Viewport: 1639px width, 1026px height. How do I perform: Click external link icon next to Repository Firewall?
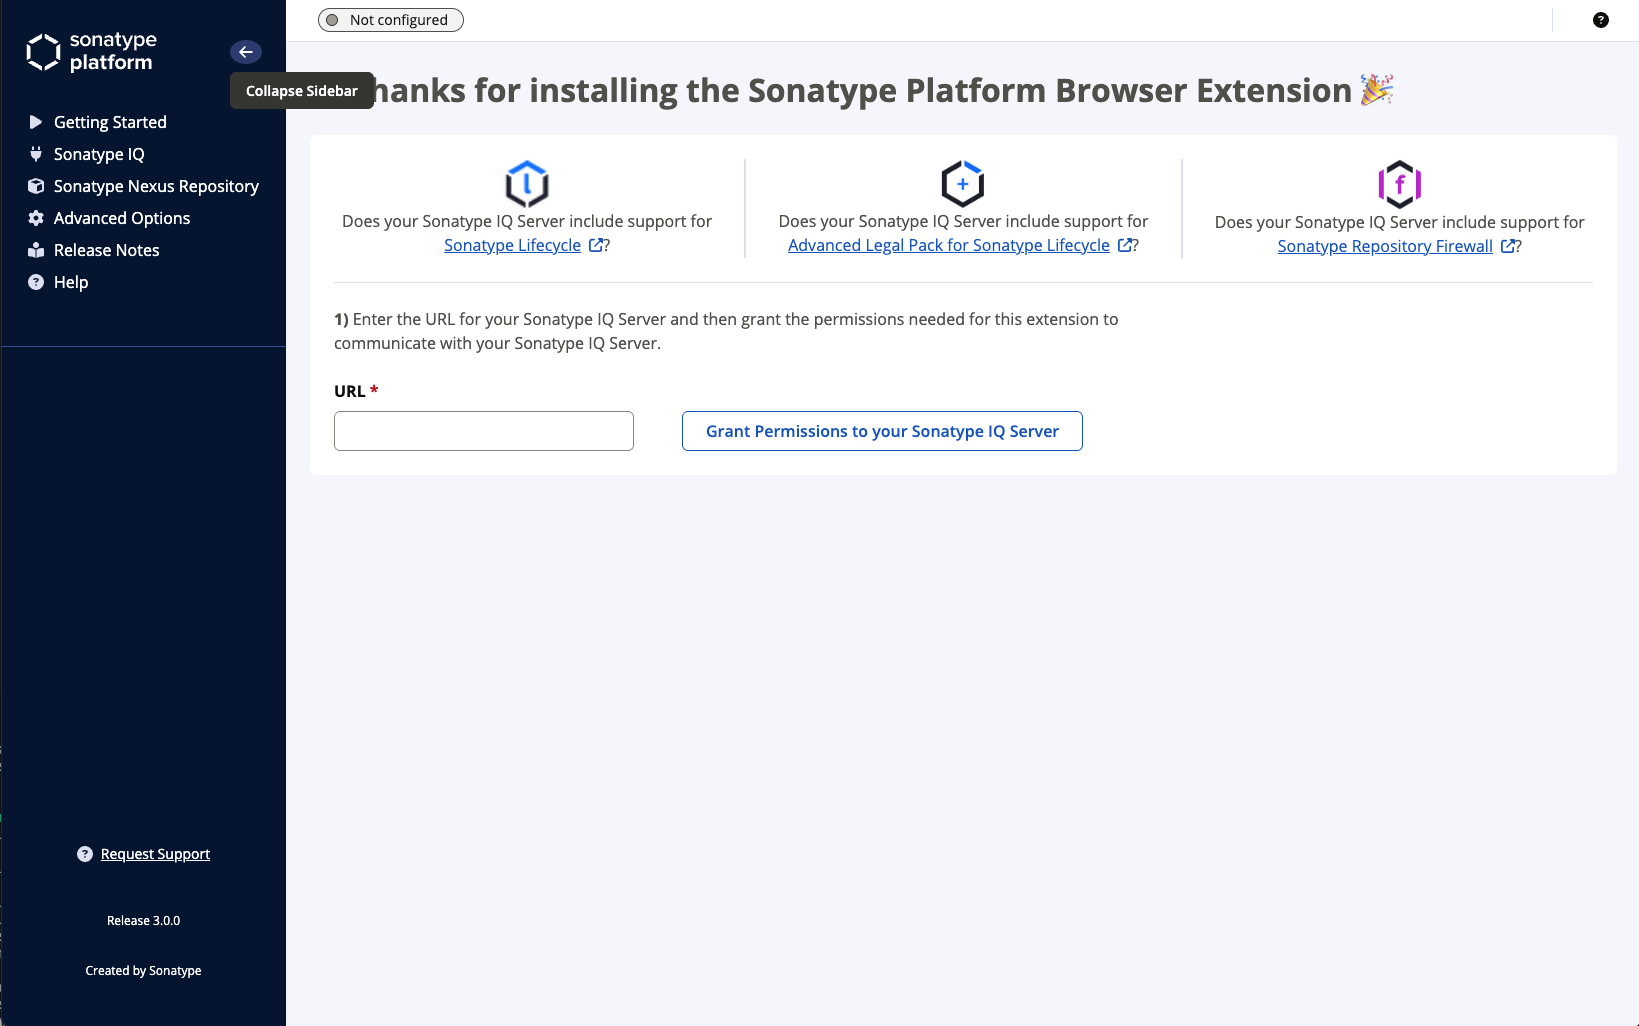[1508, 246]
